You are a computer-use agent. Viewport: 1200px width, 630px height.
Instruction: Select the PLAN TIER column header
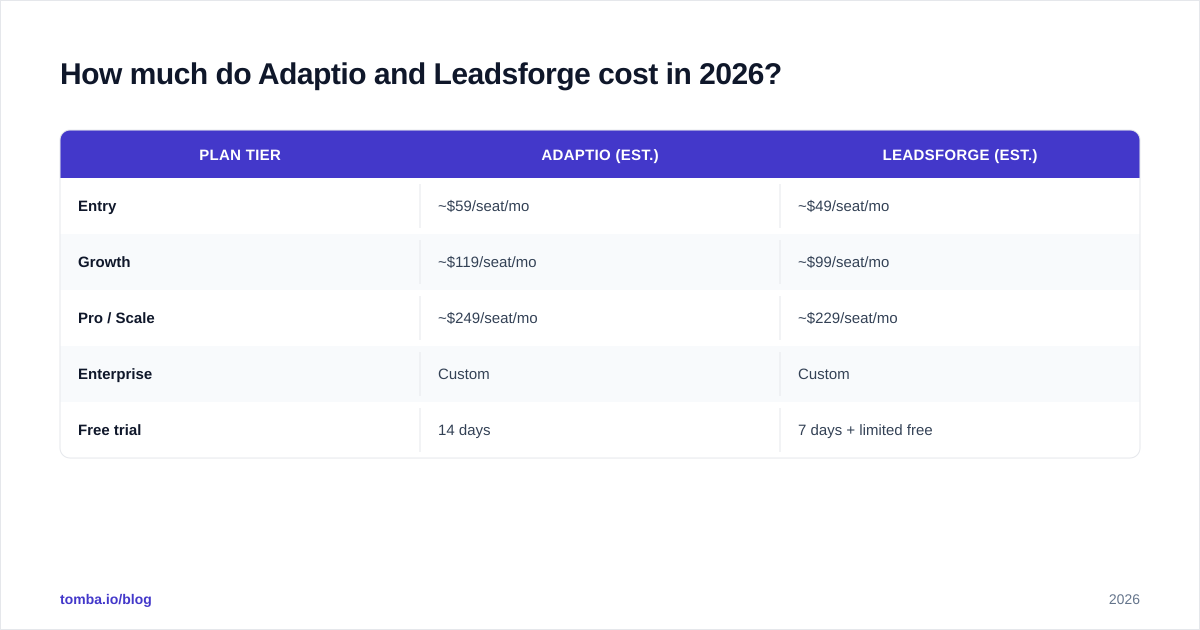pyautogui.click(x=240, y=155)
